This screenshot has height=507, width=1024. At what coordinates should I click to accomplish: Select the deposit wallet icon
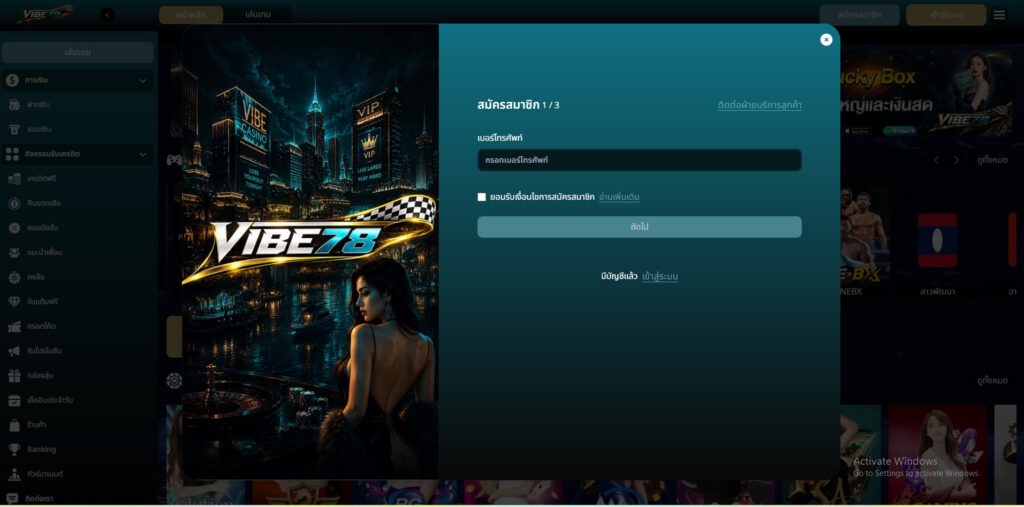point(14,105)
